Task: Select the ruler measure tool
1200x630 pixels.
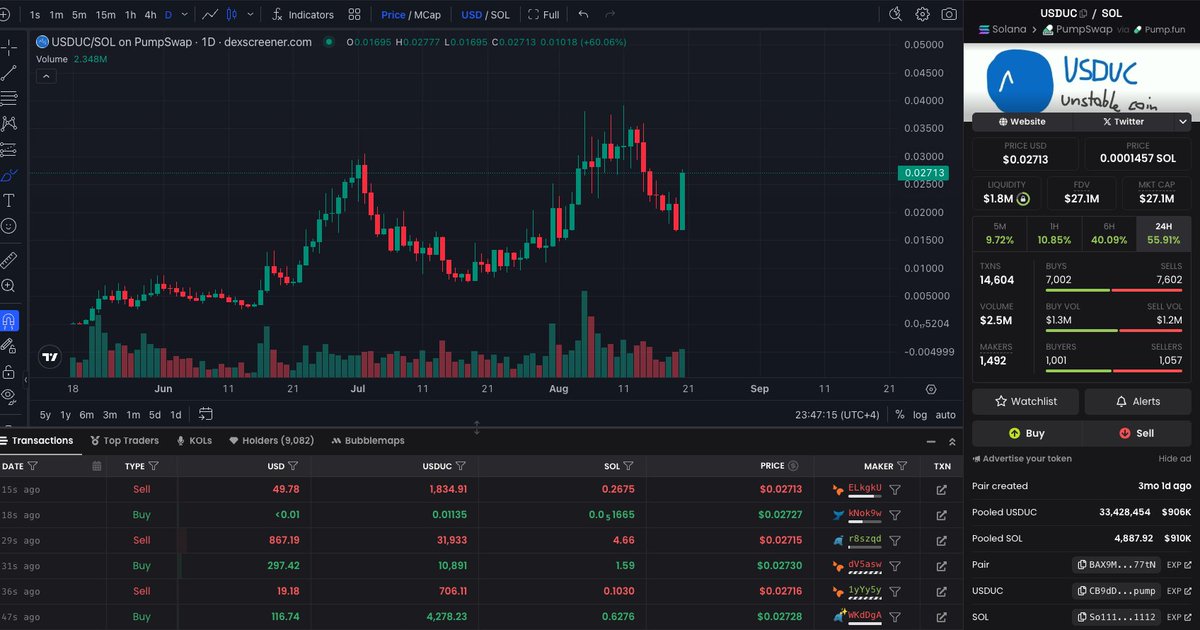Action: tap(9, 260)
